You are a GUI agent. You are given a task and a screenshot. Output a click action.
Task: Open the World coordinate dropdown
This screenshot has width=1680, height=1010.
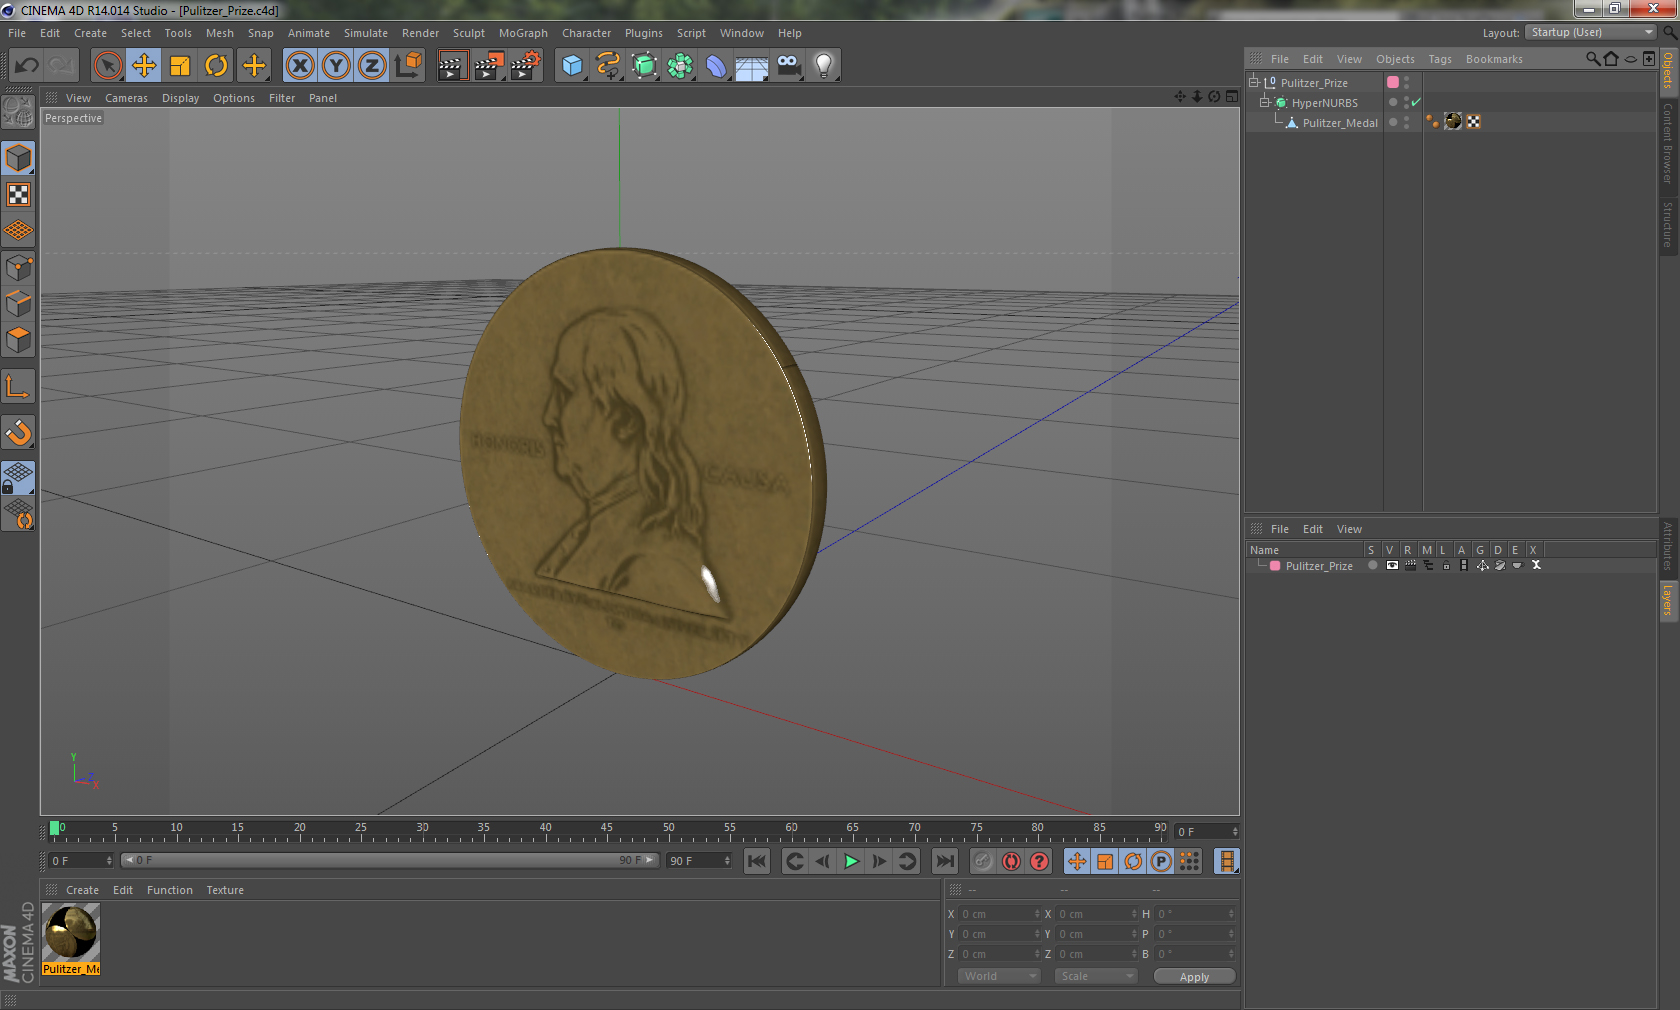point(999,976)
